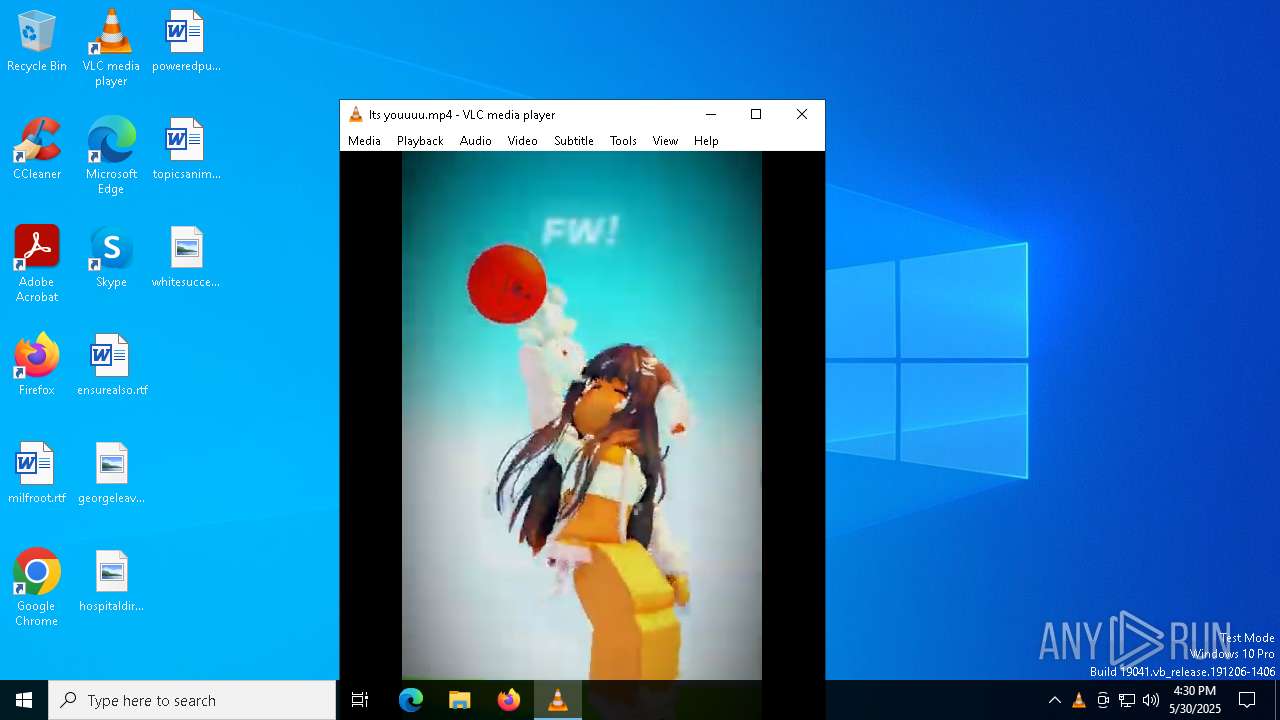Viewport: 1280px width, 720px height.
Task: Click the VLC cone icon in title bar
Action: (x=355, y=114)
